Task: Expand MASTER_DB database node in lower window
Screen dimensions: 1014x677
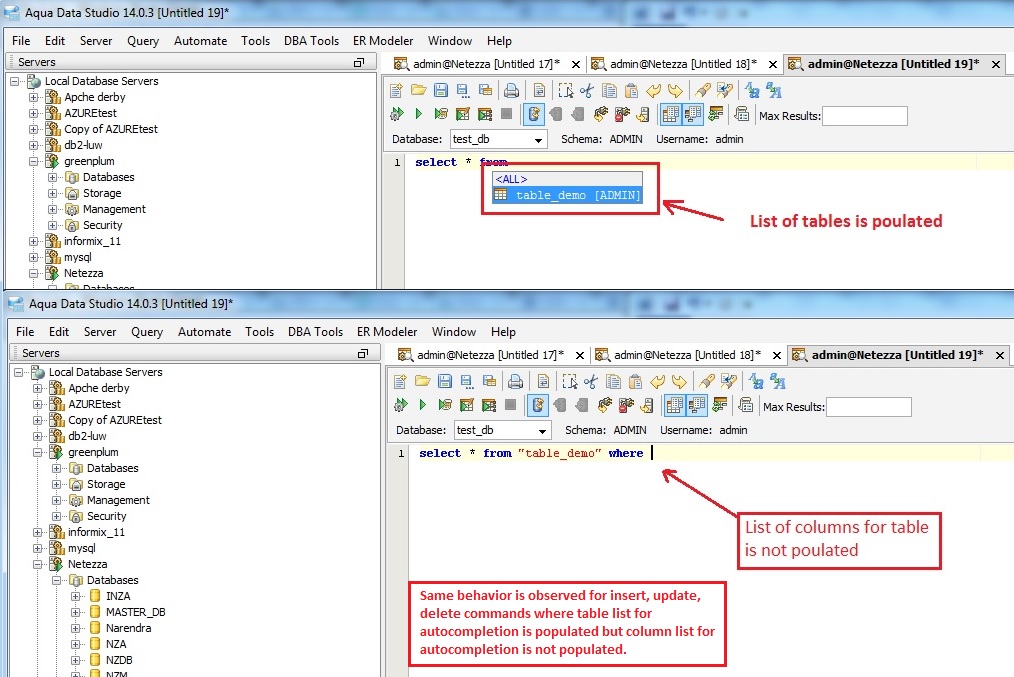Action: pyautogui.click(x=76, y=612)
